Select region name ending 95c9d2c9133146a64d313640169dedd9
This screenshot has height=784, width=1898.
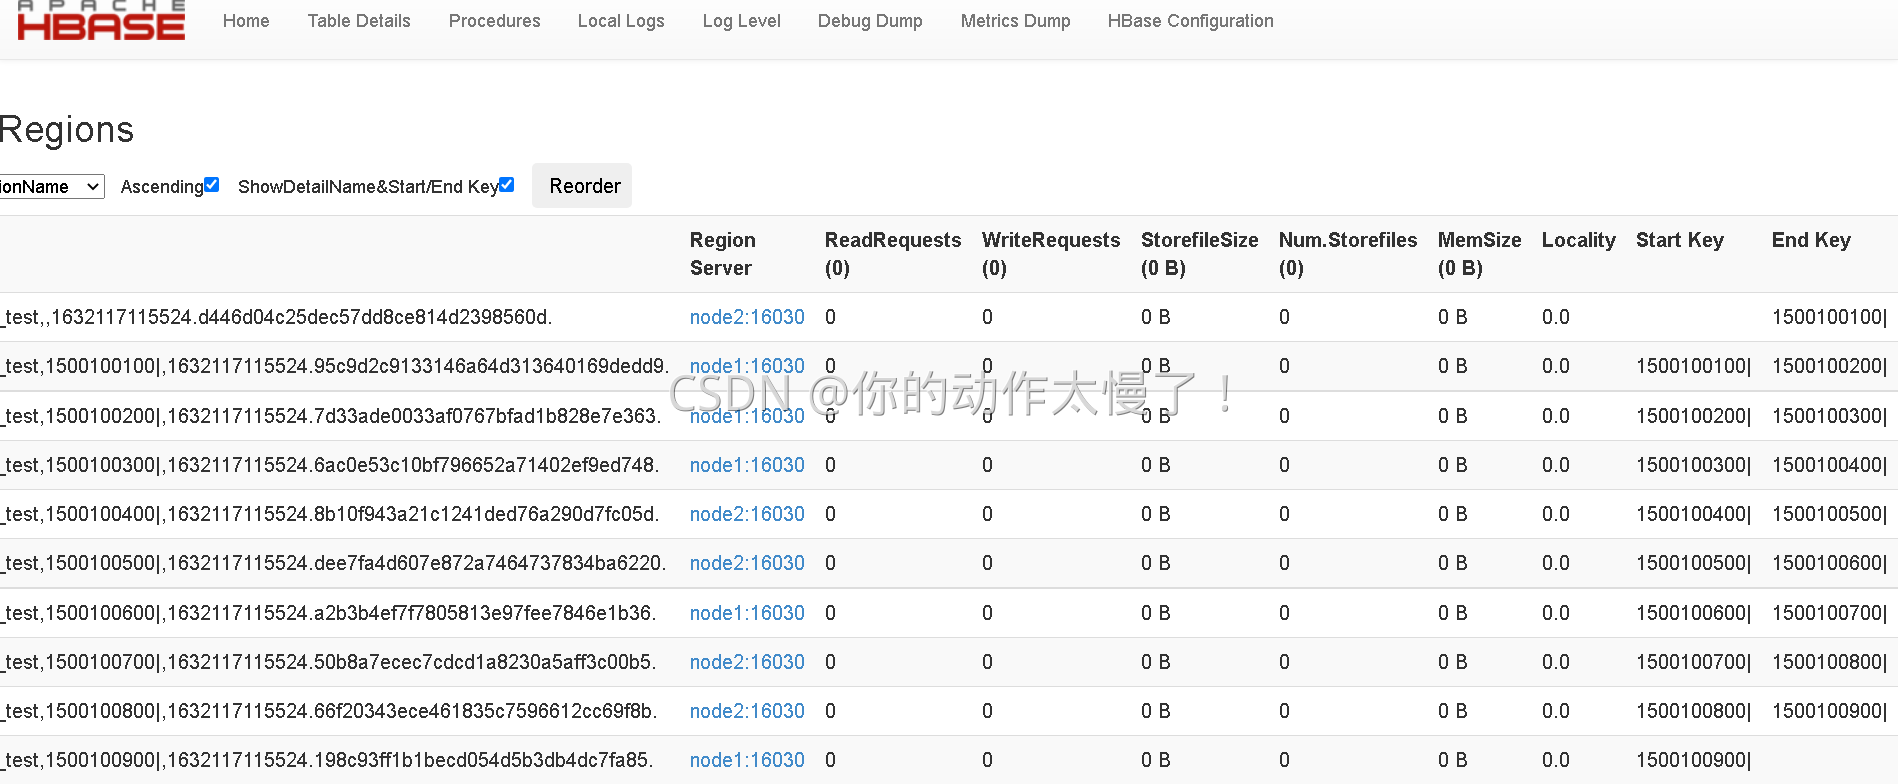pyautogui.click(x=334, y=366)
